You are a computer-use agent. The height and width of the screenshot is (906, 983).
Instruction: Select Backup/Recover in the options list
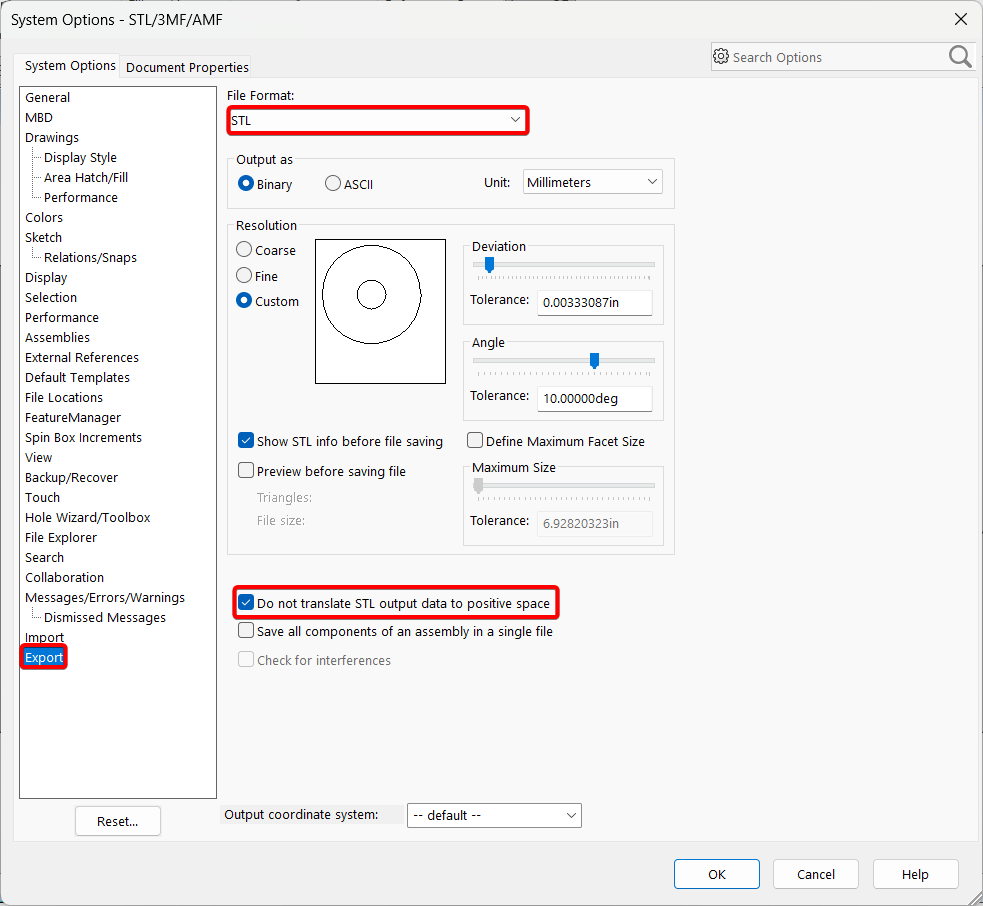71,478
